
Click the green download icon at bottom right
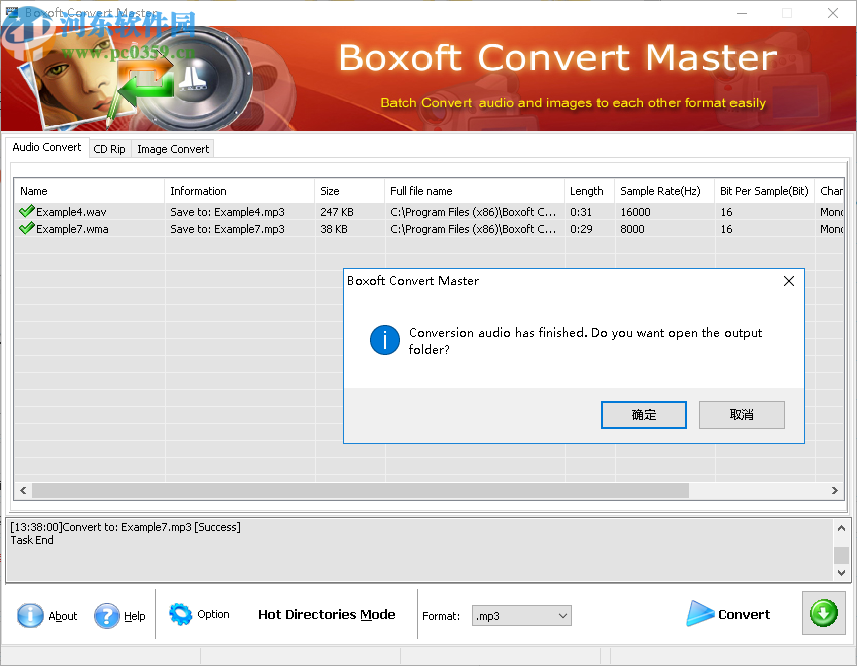tap(823, 612)
